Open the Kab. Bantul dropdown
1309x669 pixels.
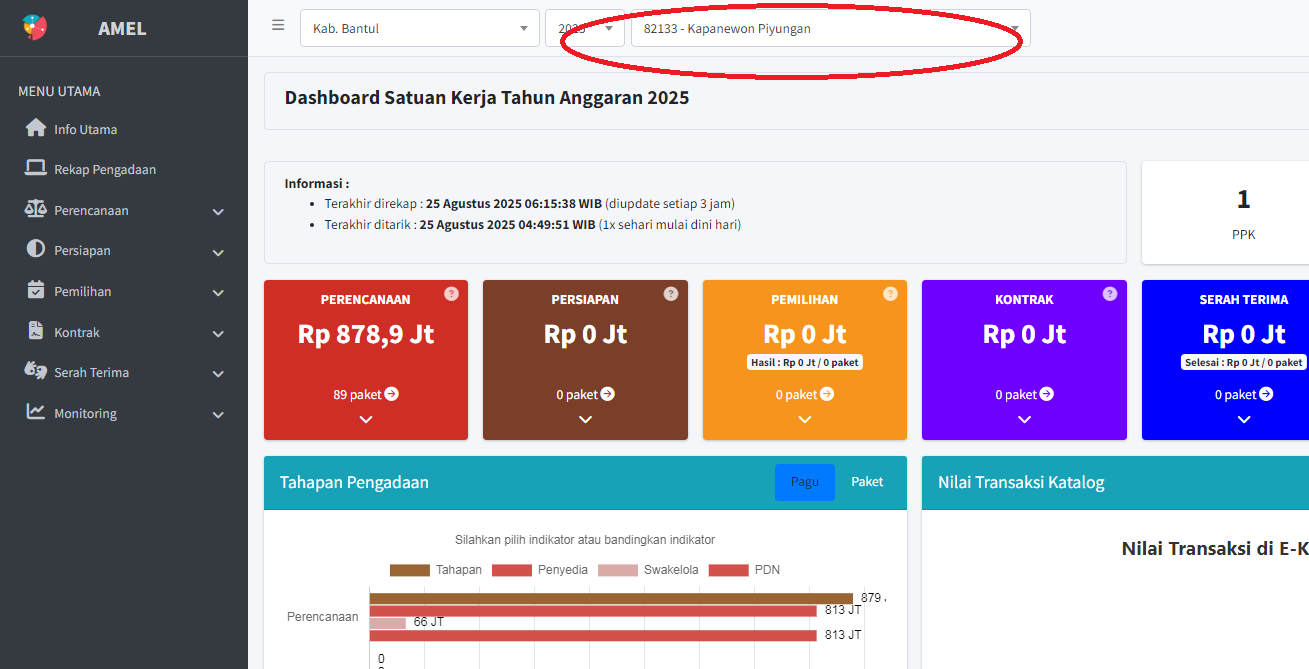420,29
